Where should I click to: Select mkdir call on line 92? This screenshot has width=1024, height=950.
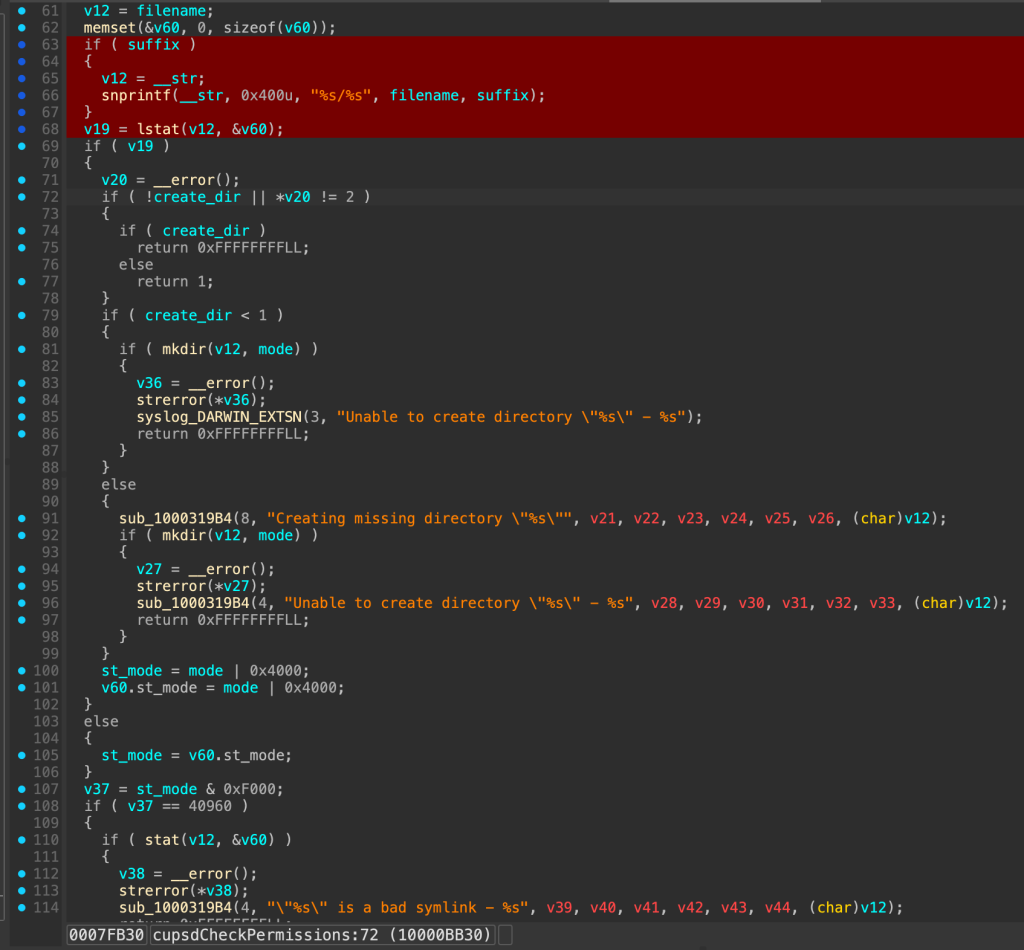pos(184,535)
